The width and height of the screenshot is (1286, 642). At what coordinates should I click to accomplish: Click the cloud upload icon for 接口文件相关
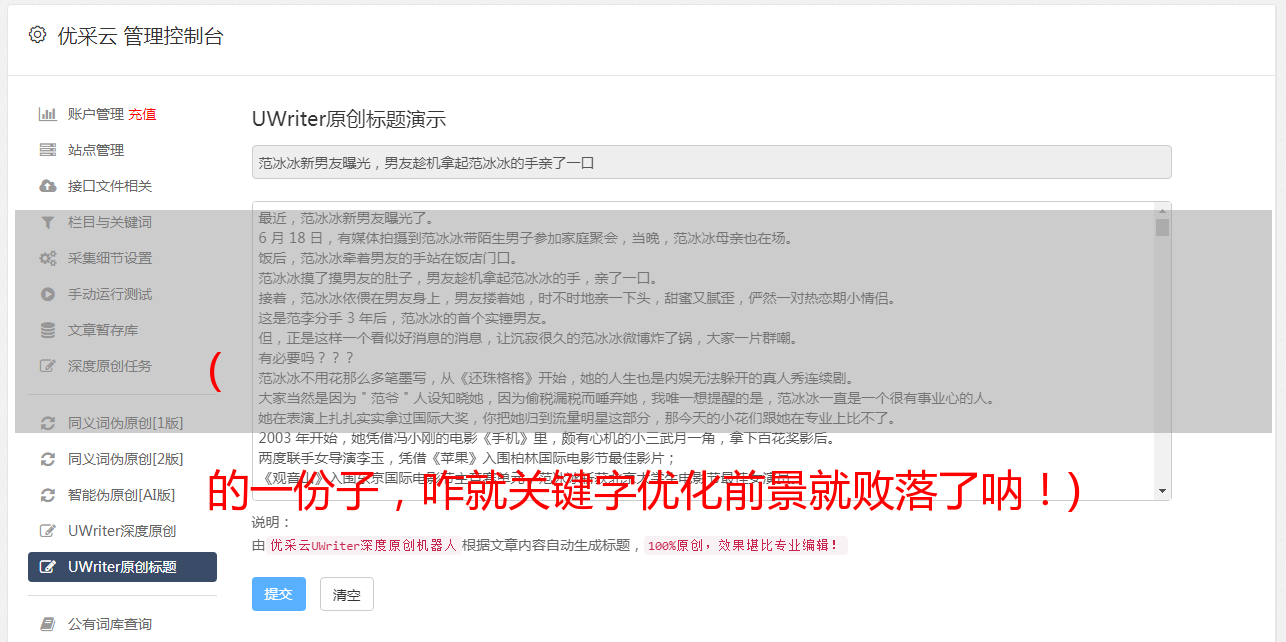pyautogui.click(x=47, y=186)
